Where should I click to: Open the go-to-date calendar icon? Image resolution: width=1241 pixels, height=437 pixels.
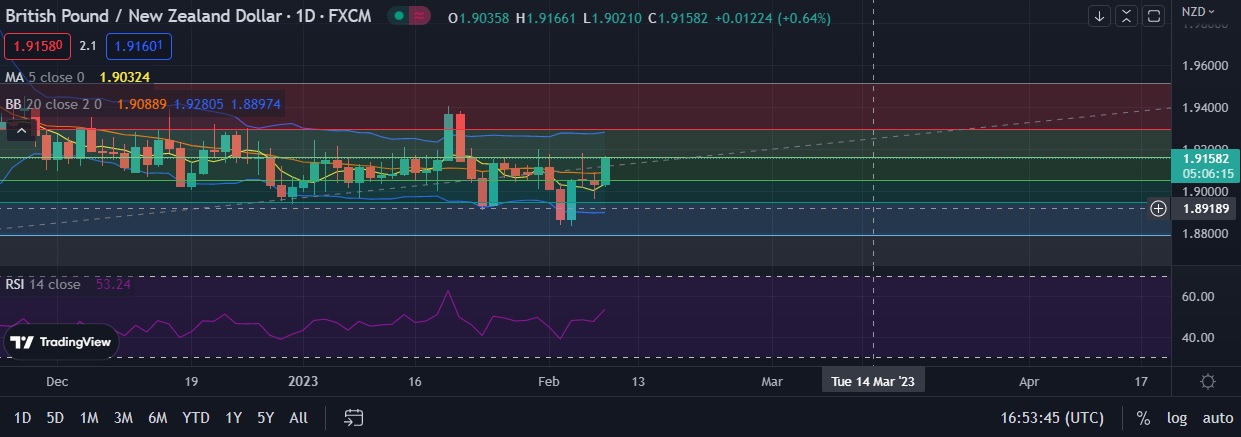click(x=353, y=417)
